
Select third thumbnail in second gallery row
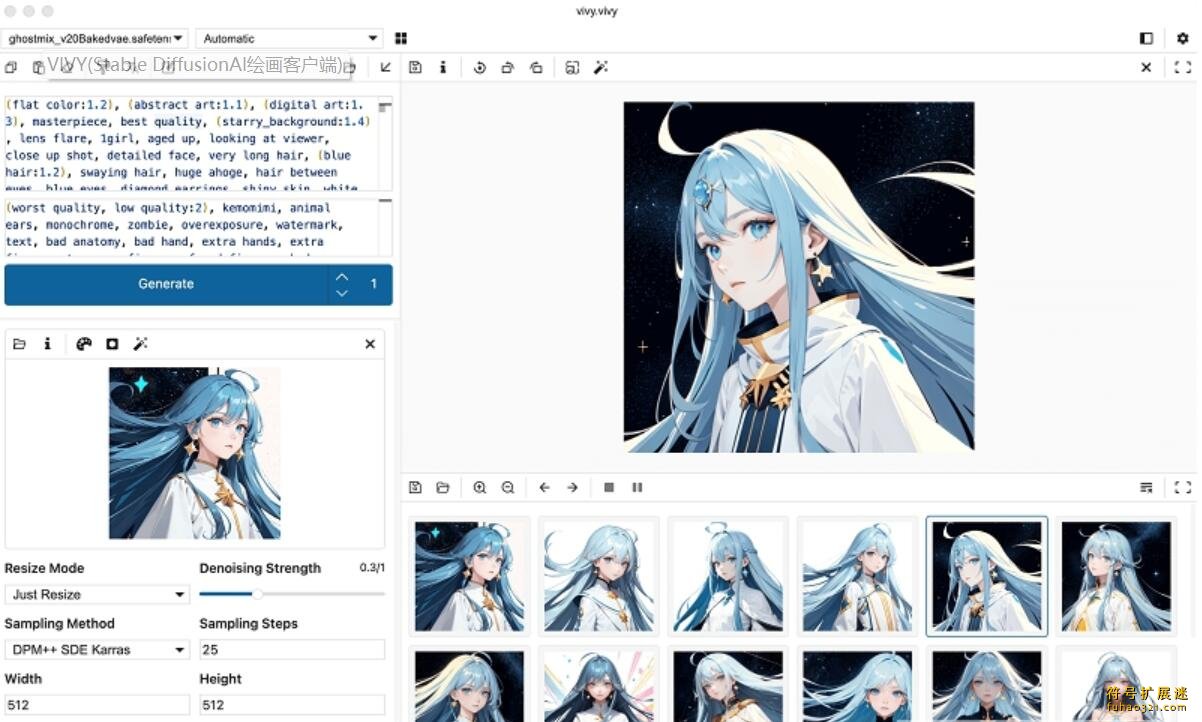[x=728, y=684]
